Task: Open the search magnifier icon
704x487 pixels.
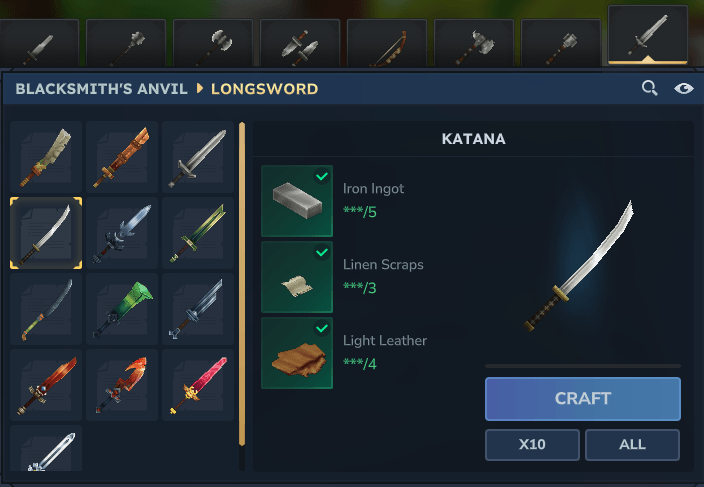Action: (649, 88)
